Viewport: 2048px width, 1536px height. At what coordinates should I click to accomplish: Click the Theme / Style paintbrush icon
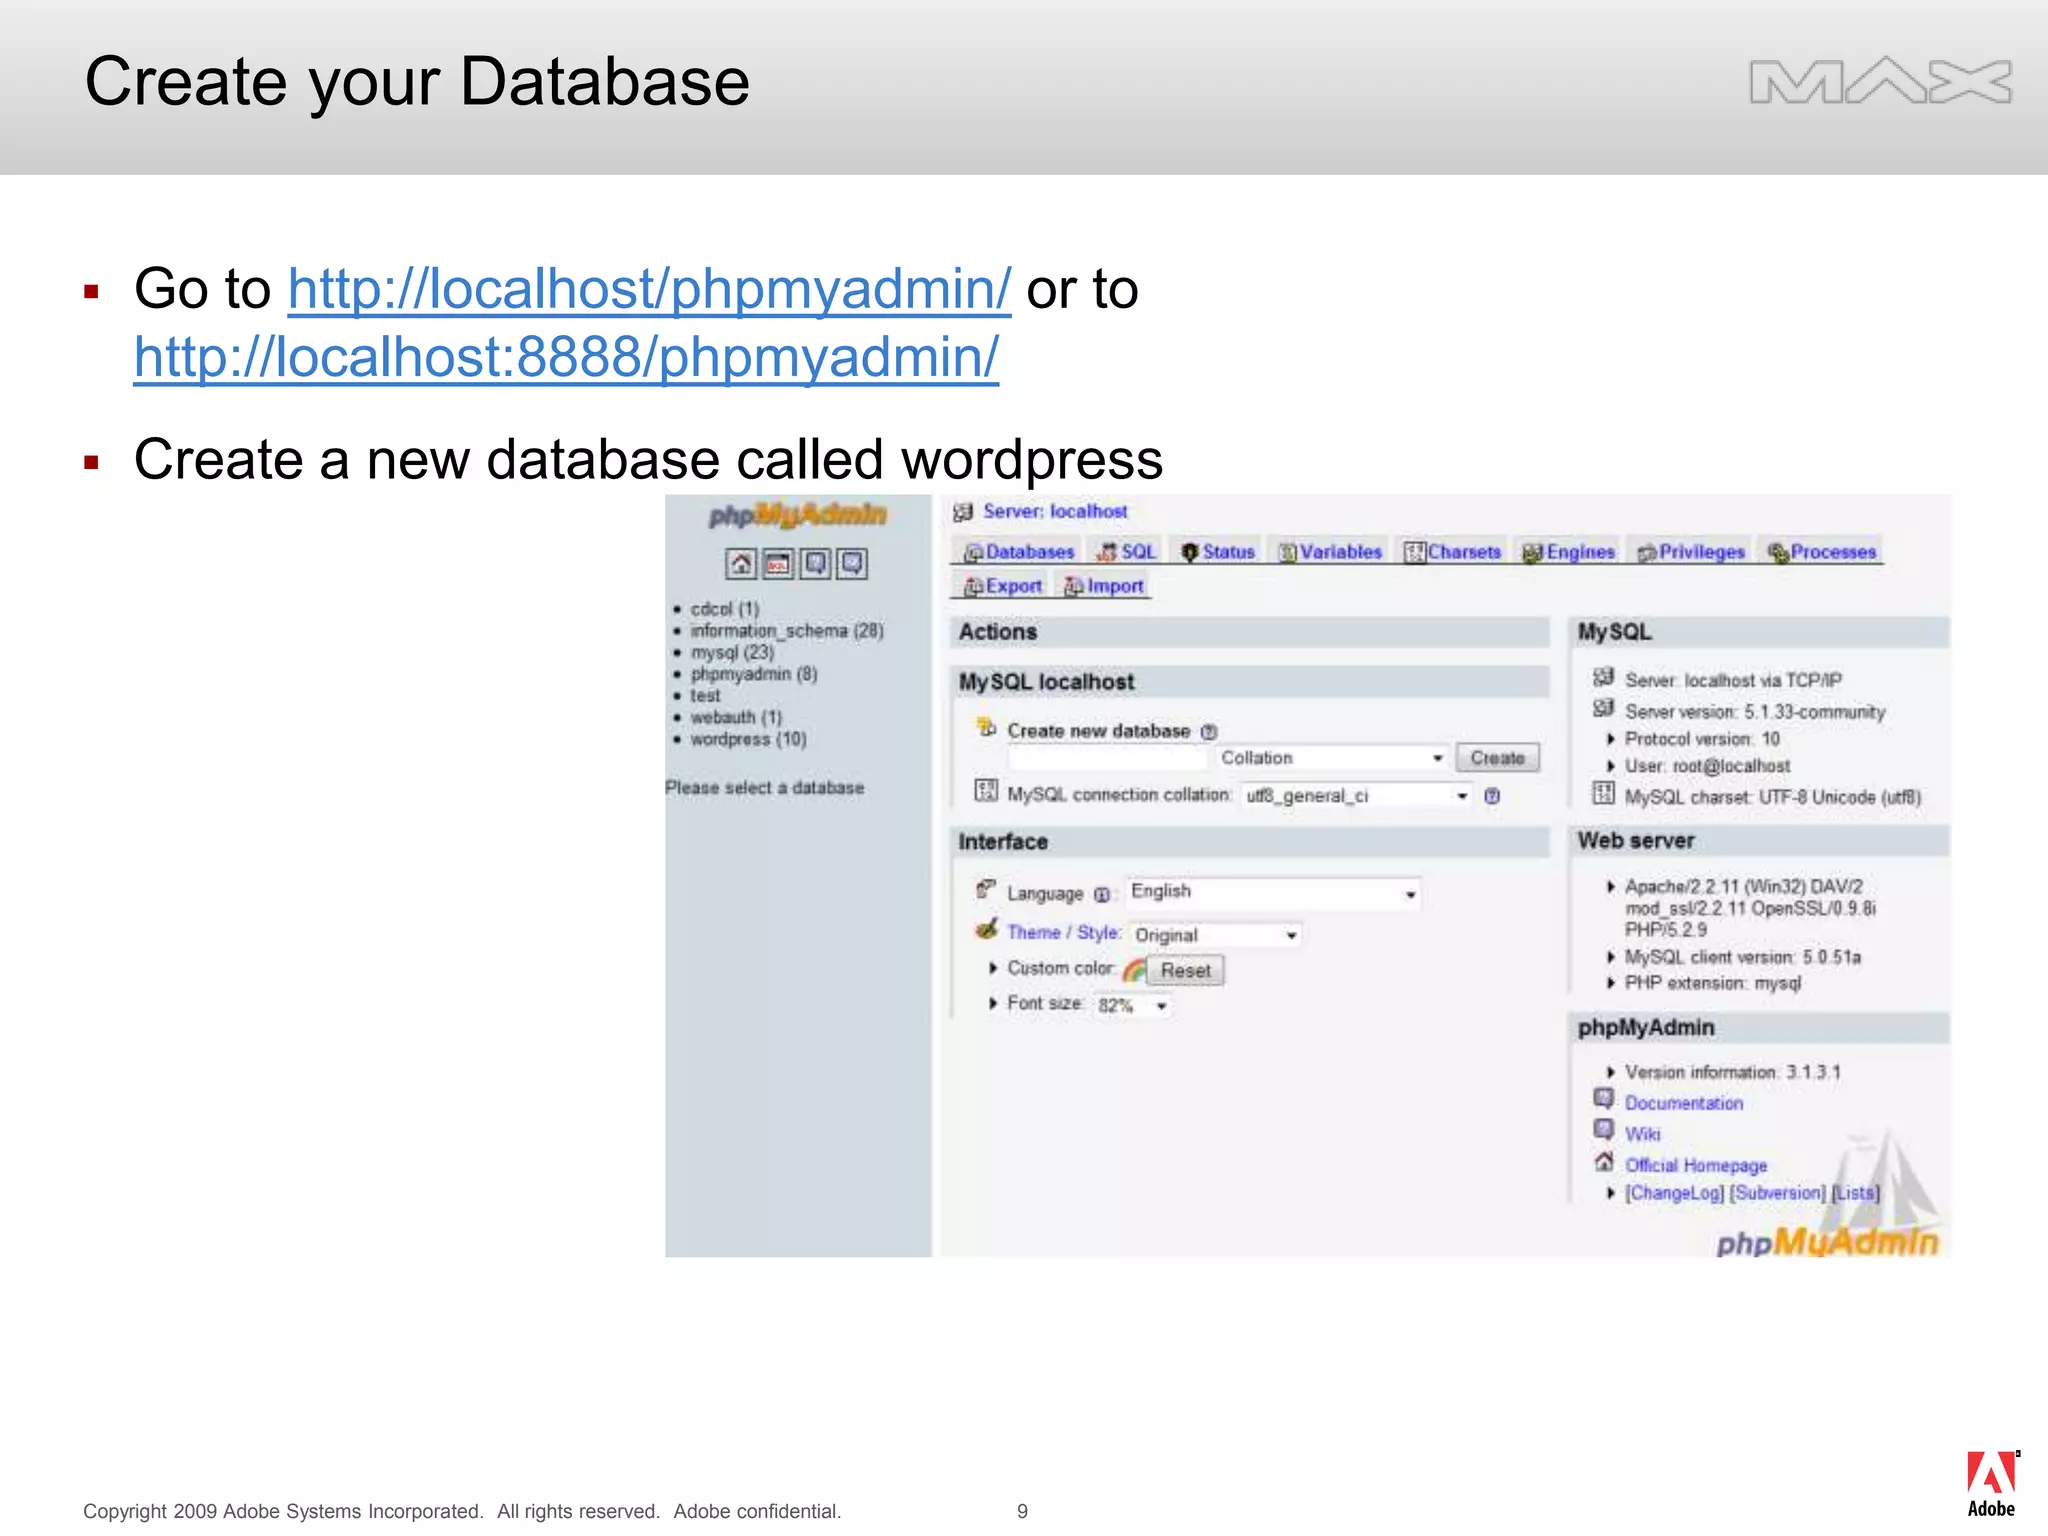pyautogui.click(x=987, y=929)
